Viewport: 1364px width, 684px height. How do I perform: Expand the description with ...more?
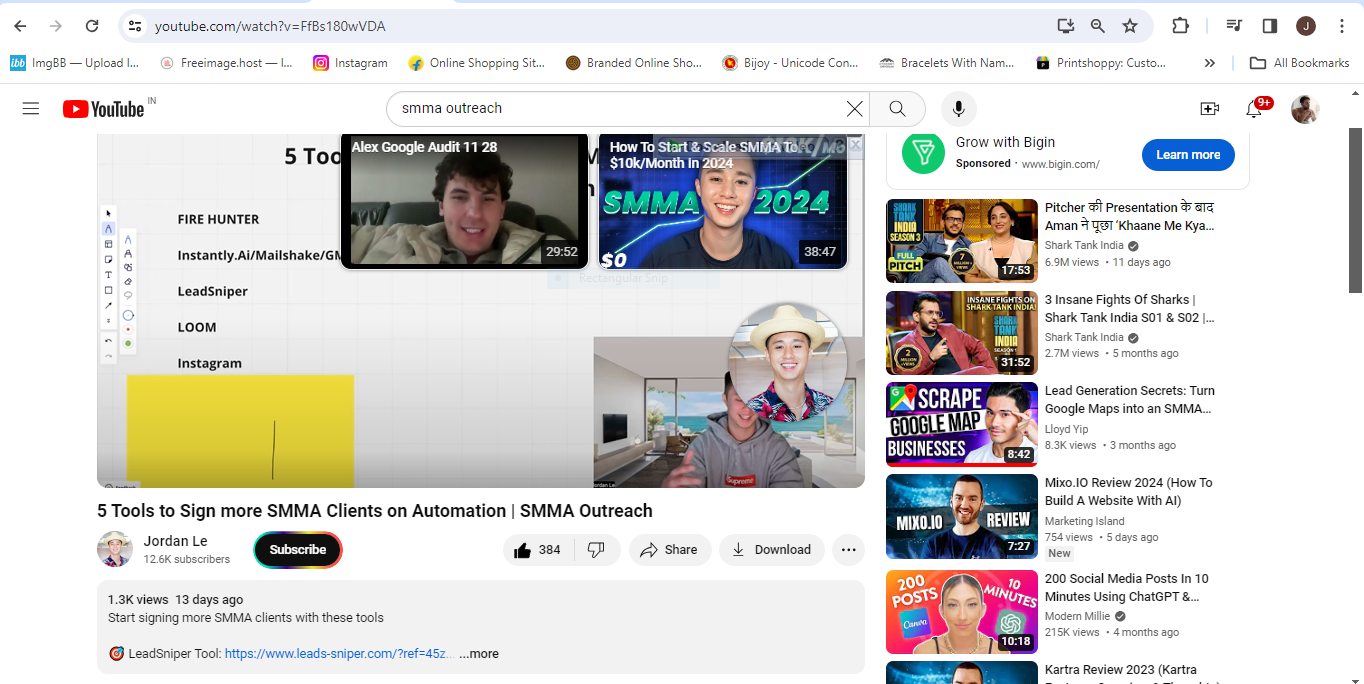tap(479, 654)
